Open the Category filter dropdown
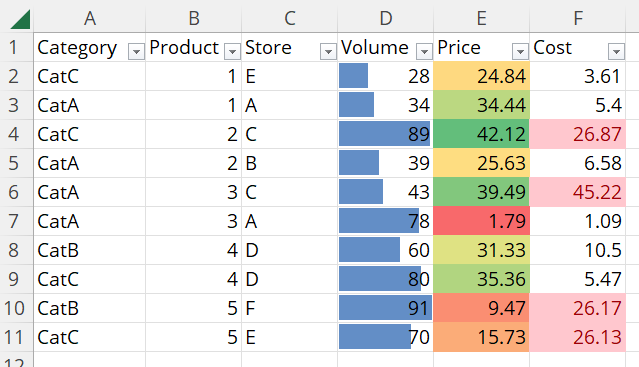Viewport: 639px width, 367px height. click(x=136, y=52)
